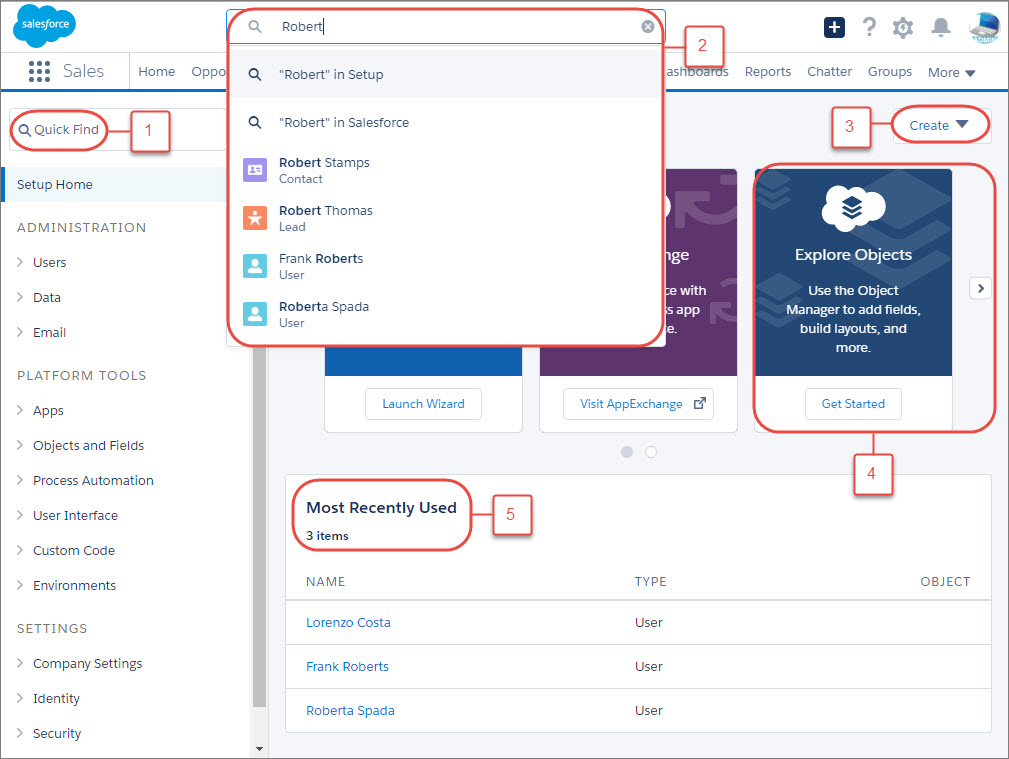Screen dimensions: 1009x759
Task: Expand the Apps tree node
Action: [19, 410]
